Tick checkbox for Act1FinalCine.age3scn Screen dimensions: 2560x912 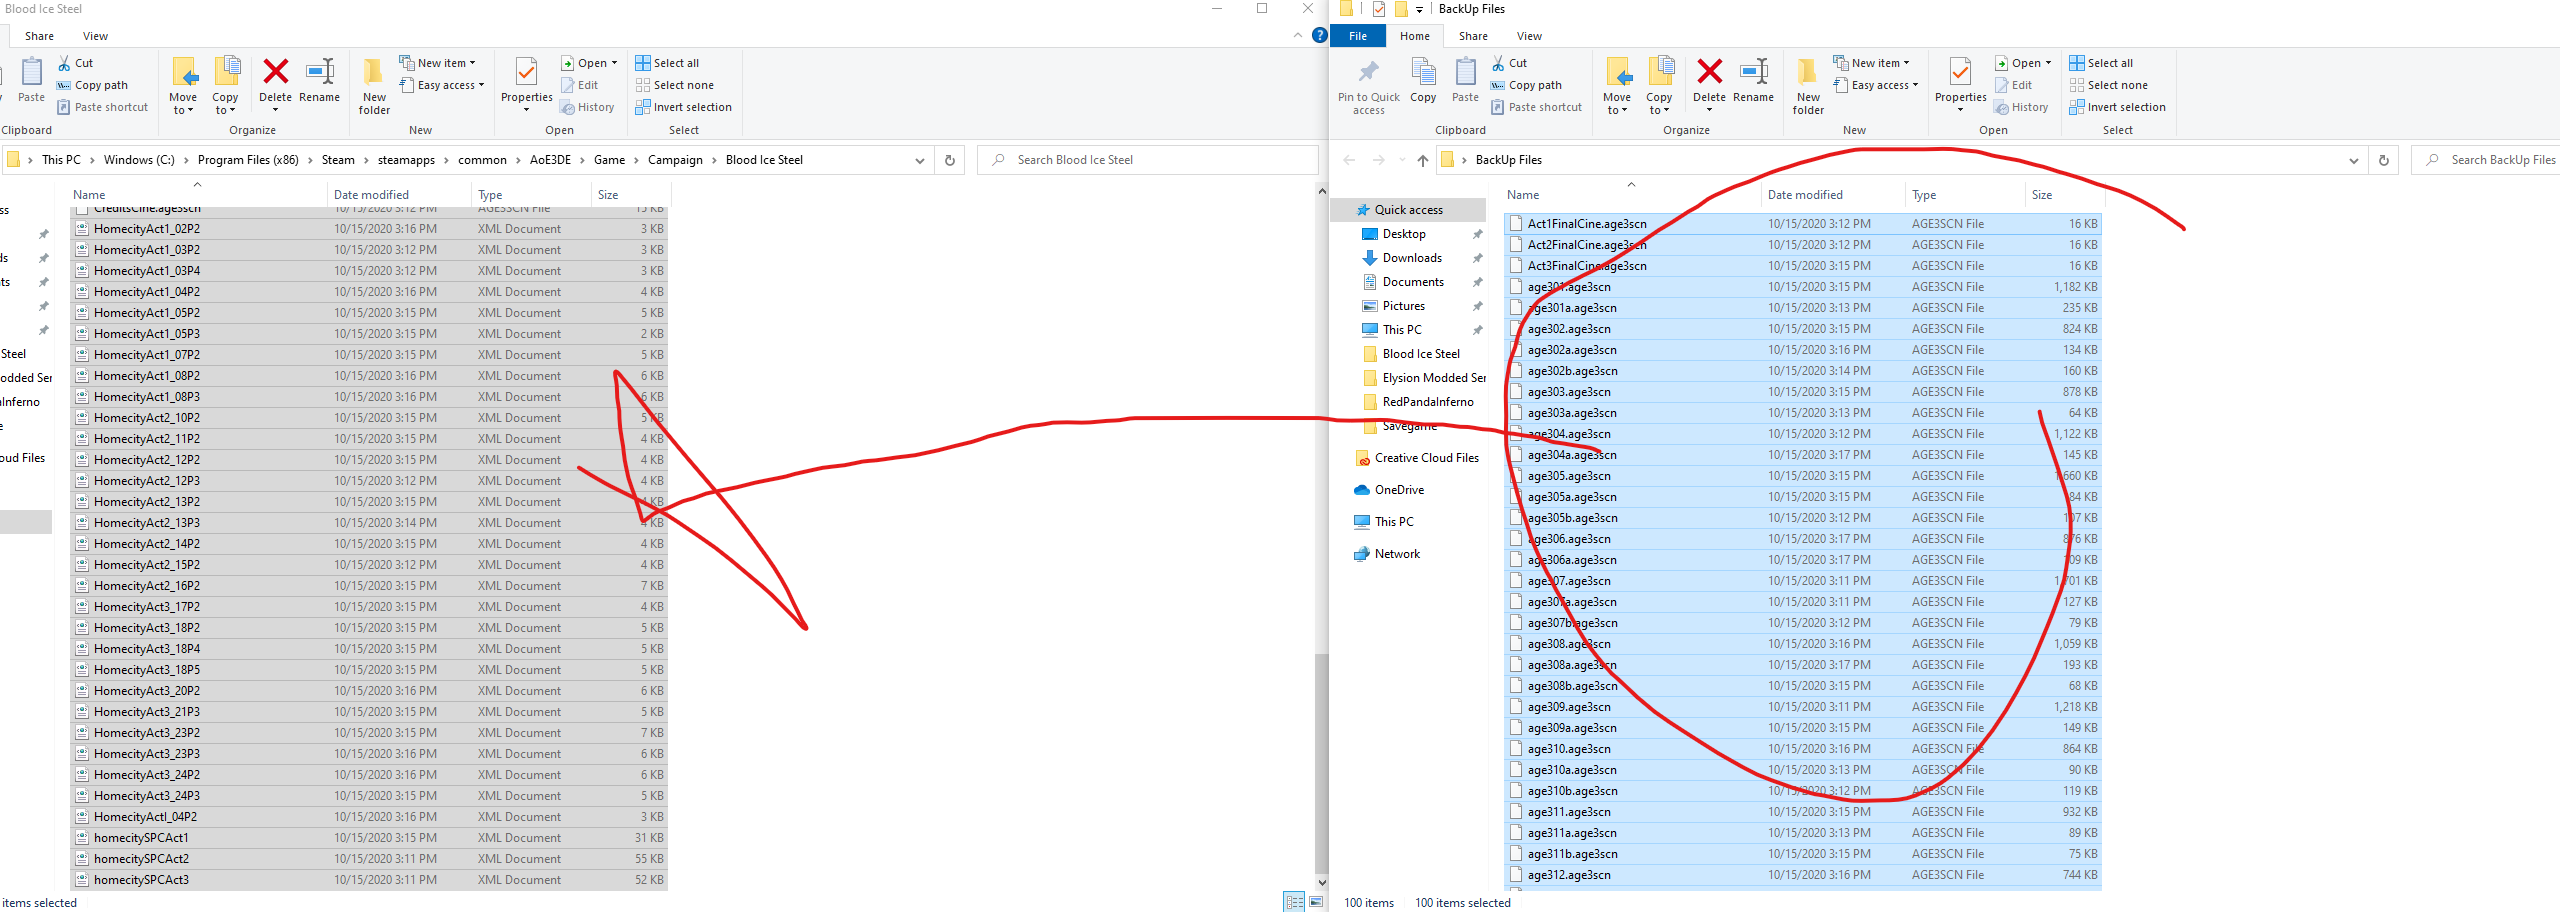coord(1516,224)
